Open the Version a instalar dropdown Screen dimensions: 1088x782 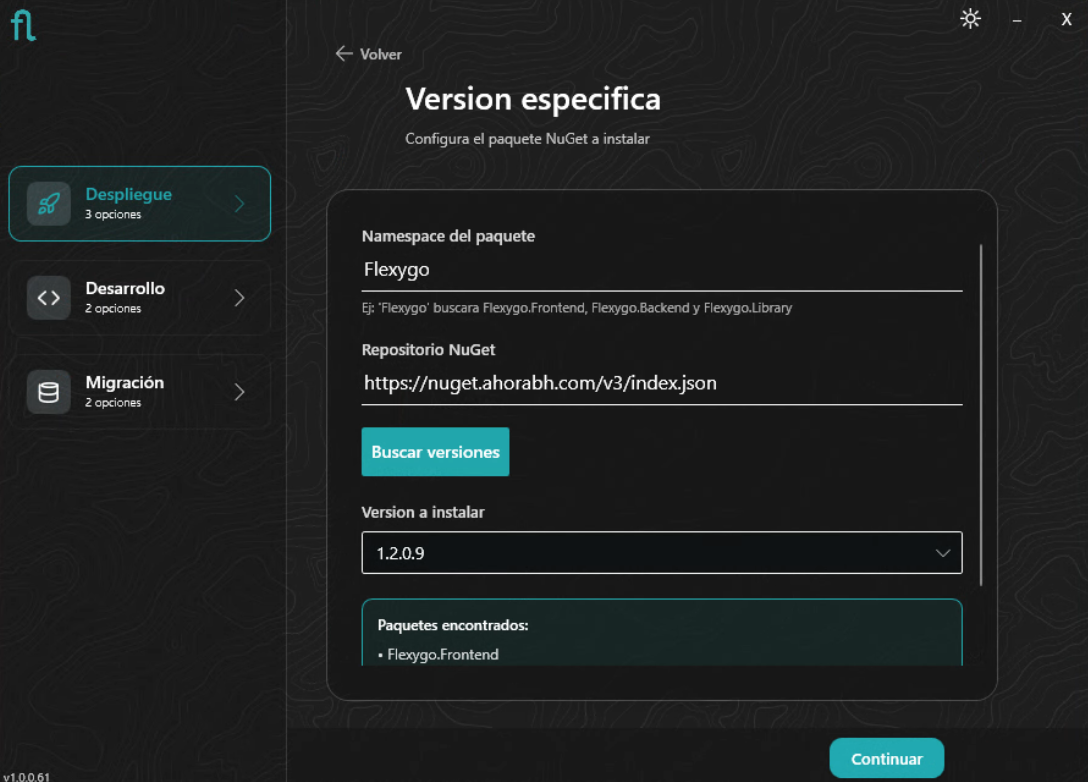click(662, 553)
